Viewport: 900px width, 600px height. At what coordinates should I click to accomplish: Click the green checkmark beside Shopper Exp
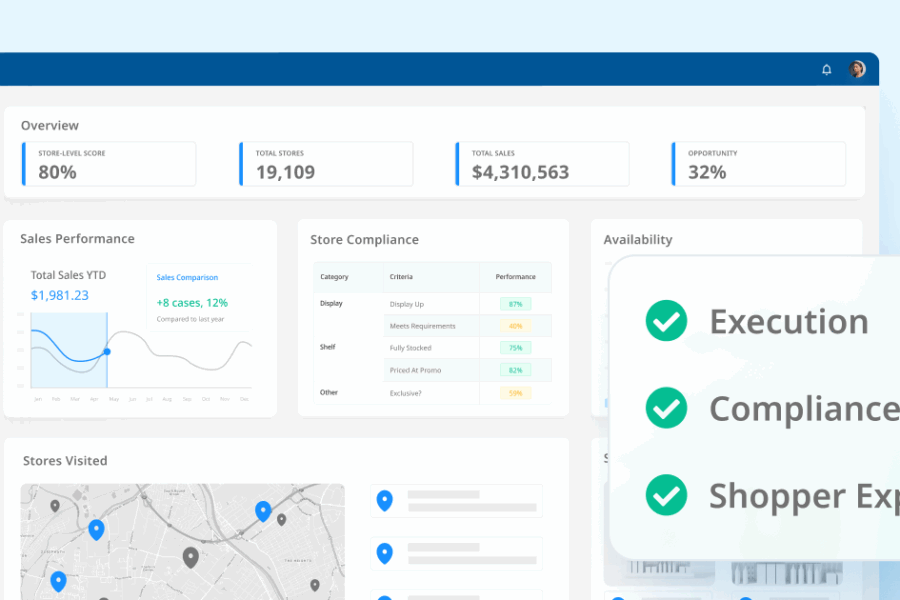tap(666, 495)
